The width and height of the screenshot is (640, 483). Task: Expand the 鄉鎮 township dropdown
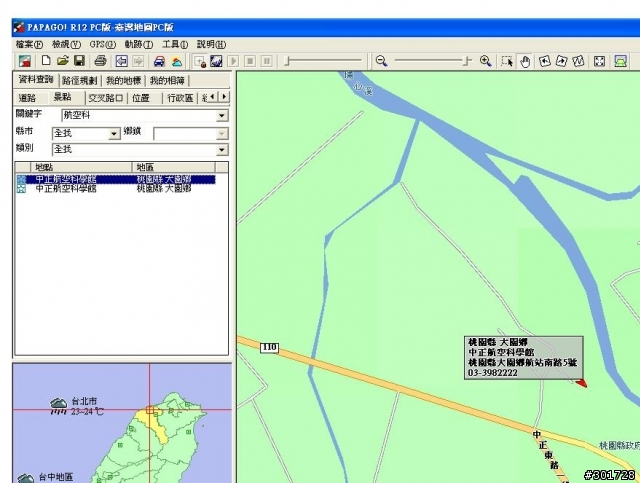pyautogui.click(x=222, y=134)
